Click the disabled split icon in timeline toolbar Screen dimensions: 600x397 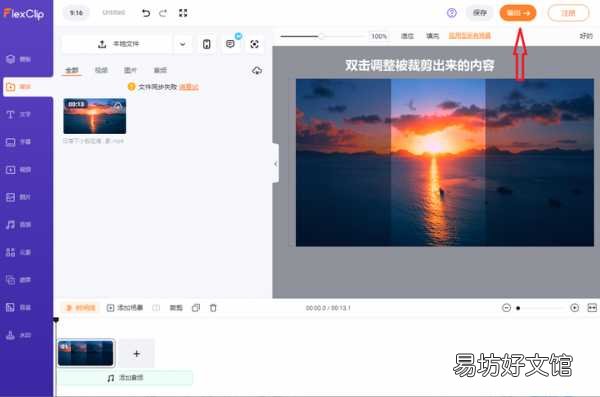[156, 308]
